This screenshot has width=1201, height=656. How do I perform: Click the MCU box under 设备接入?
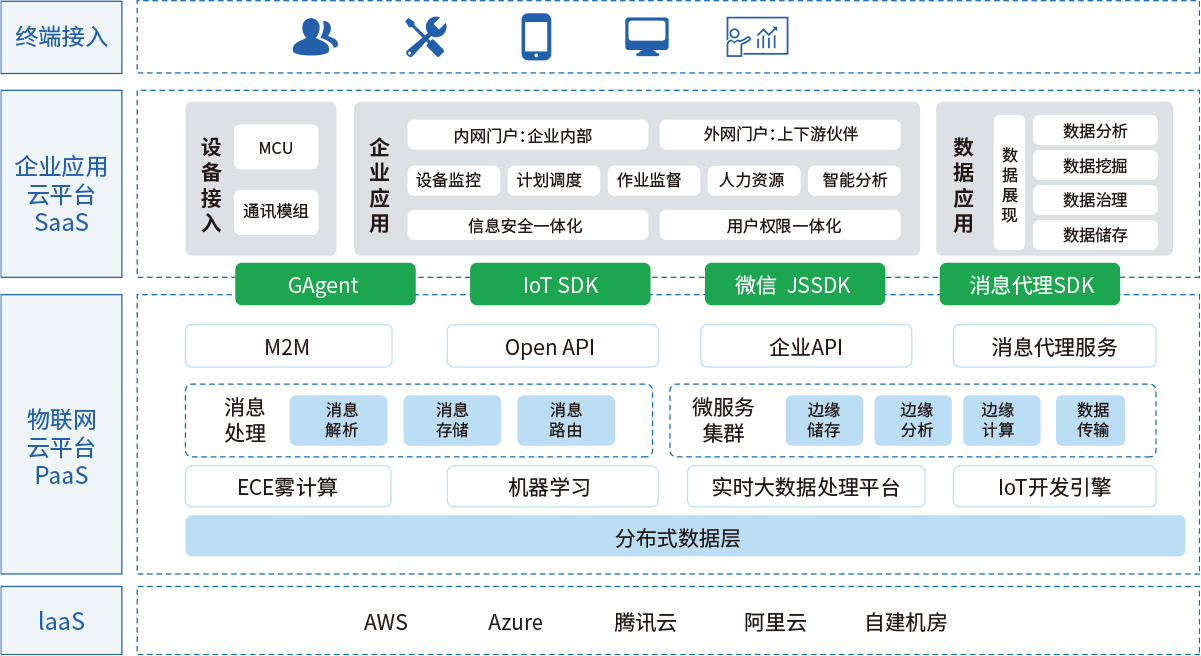[276, 148]
